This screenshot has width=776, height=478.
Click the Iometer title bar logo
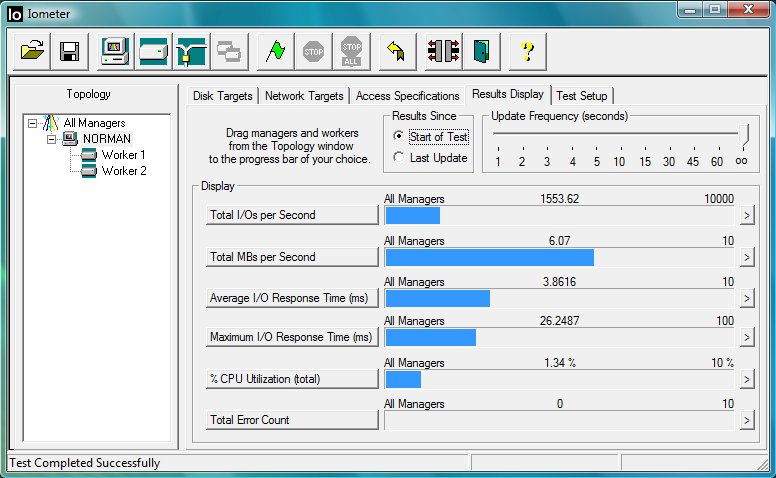click(x=15, y=14)
